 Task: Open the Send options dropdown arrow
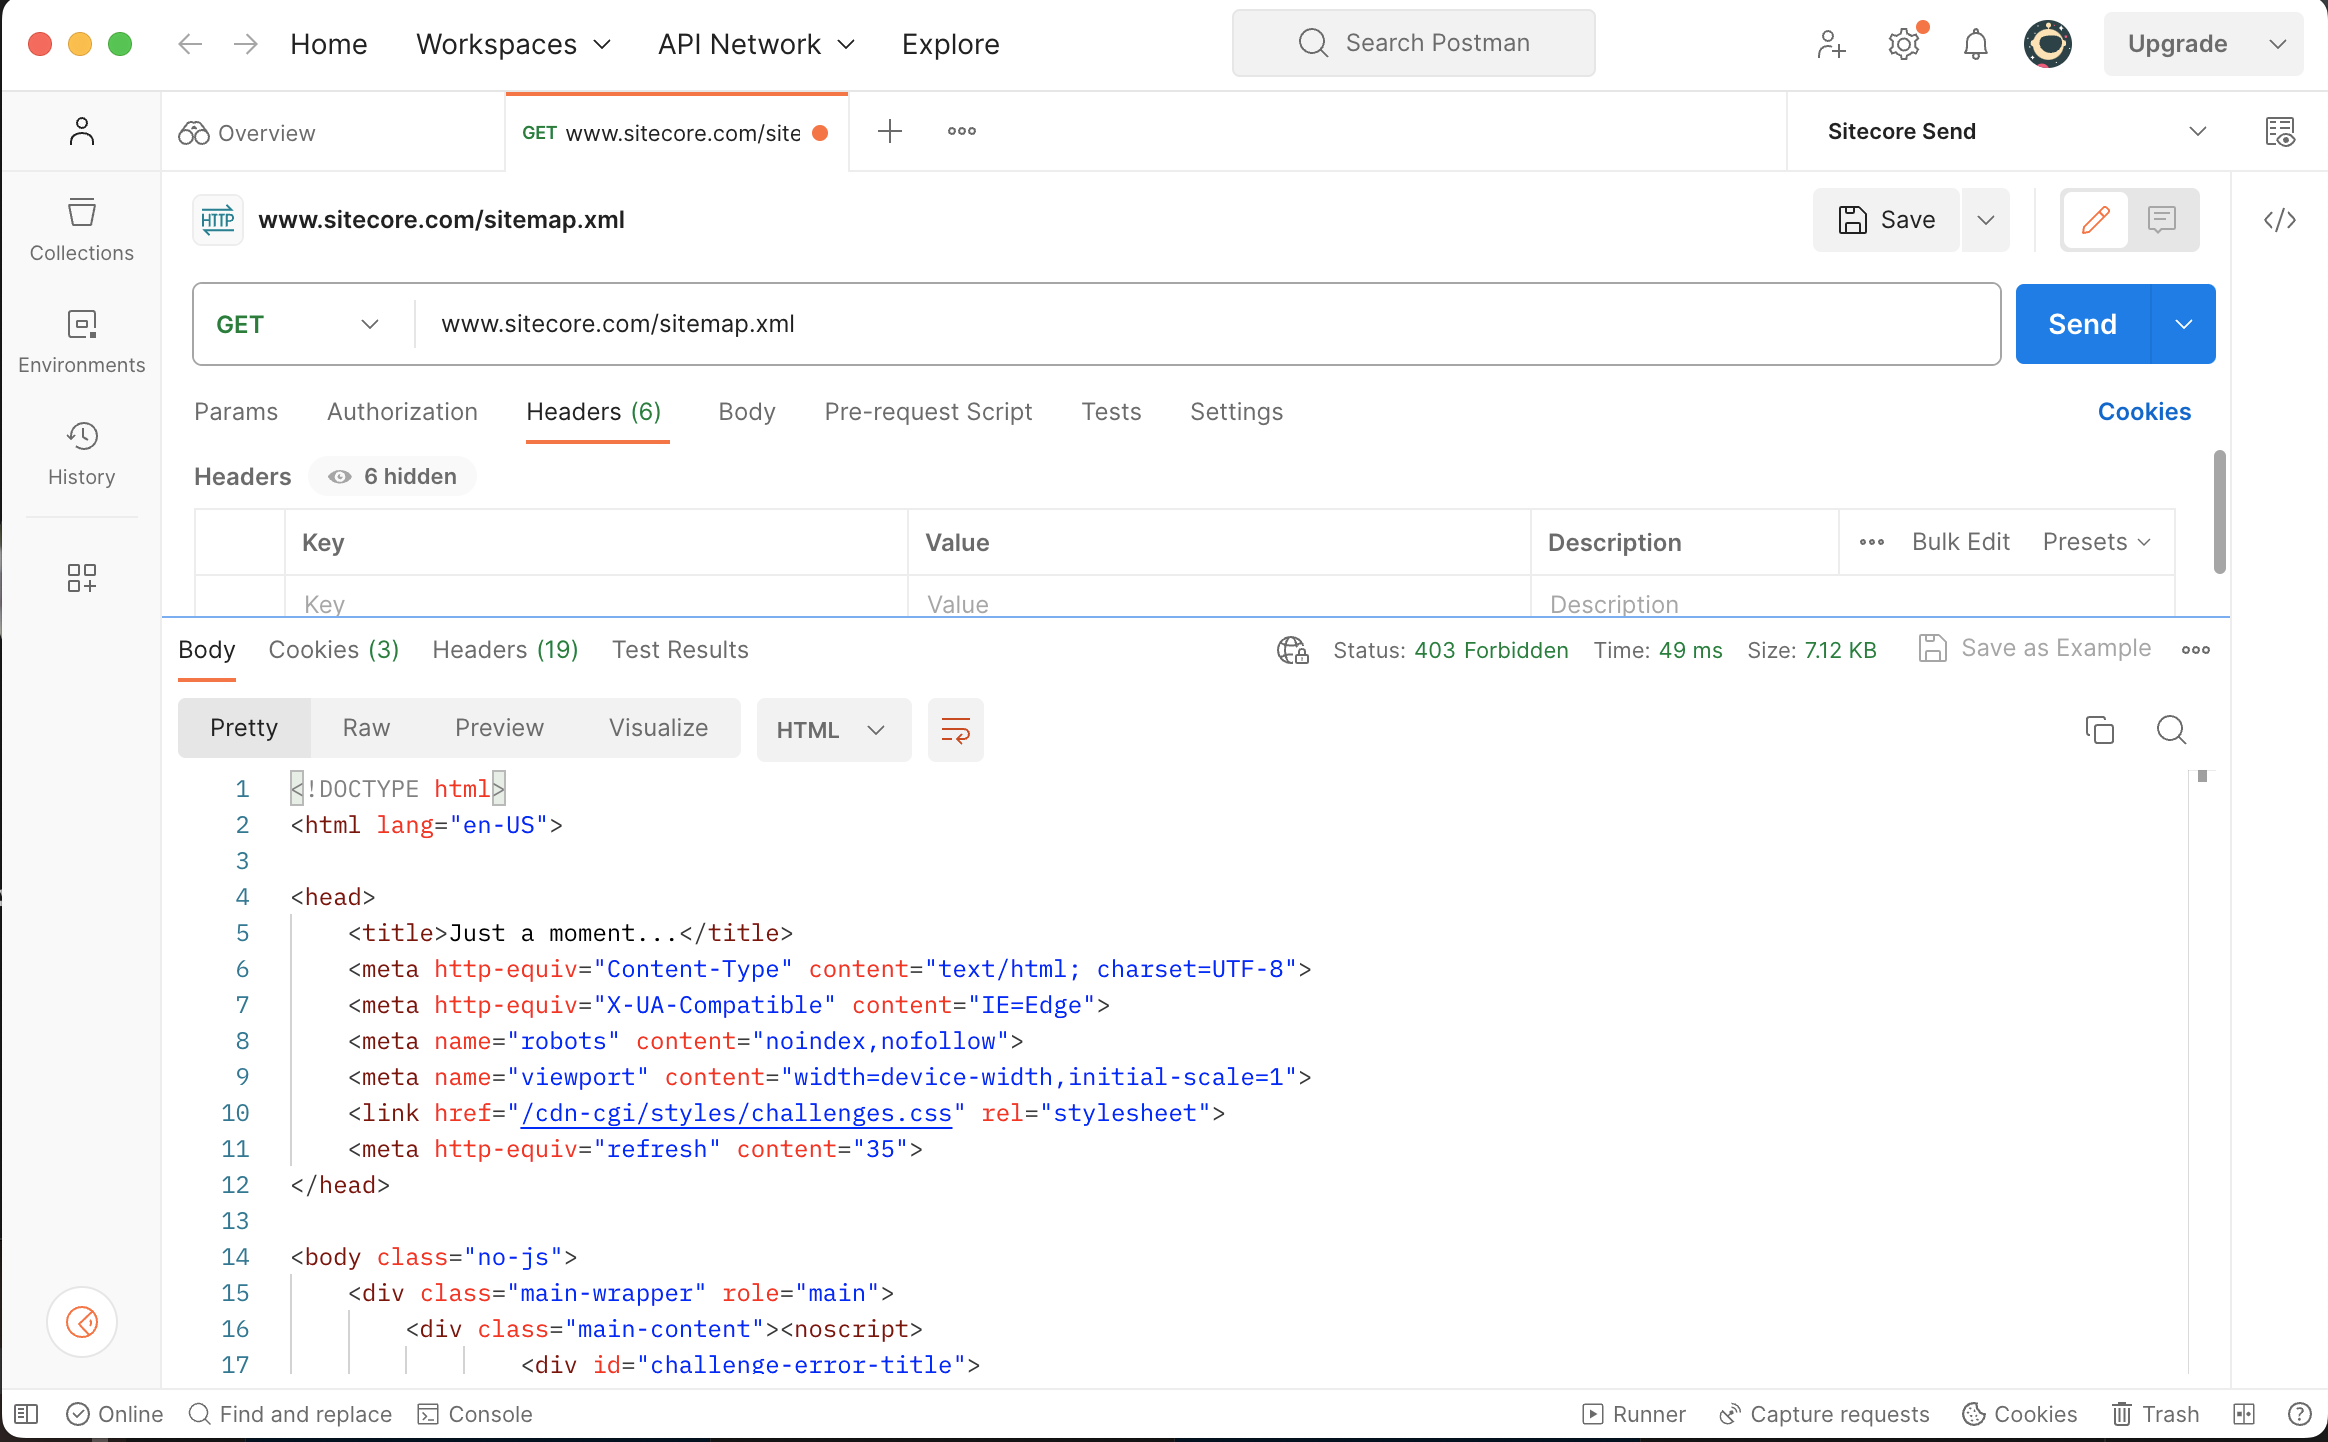tap(2184, 324)
